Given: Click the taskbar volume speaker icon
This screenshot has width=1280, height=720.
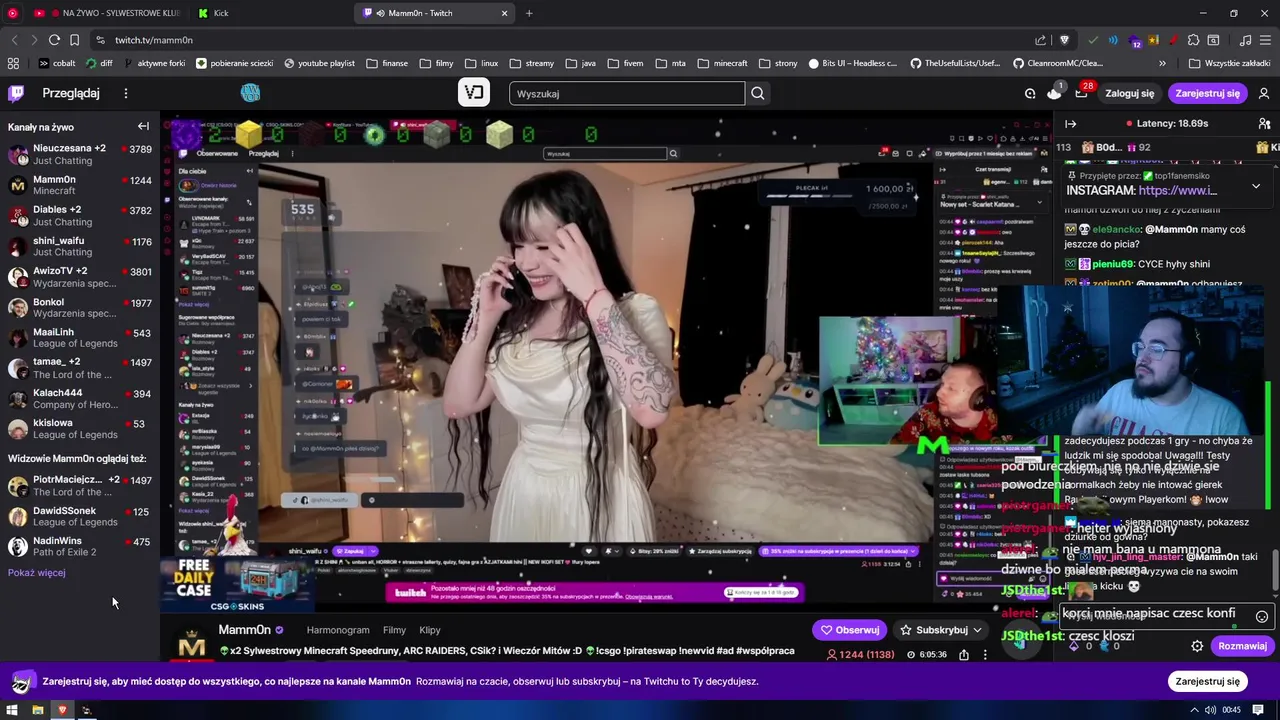Looking at the screenshot, I should [x=1211, y=710].
